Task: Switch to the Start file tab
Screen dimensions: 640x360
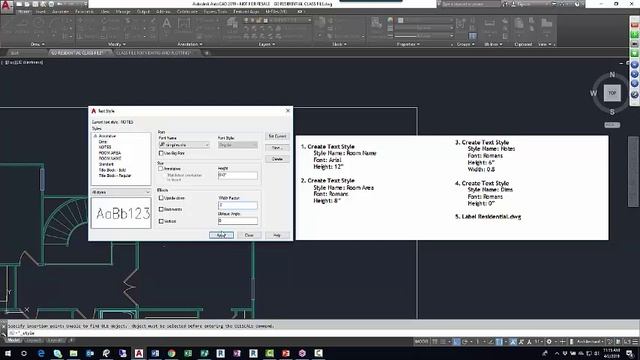Action: pyautogui.click(x=15, y=53)
